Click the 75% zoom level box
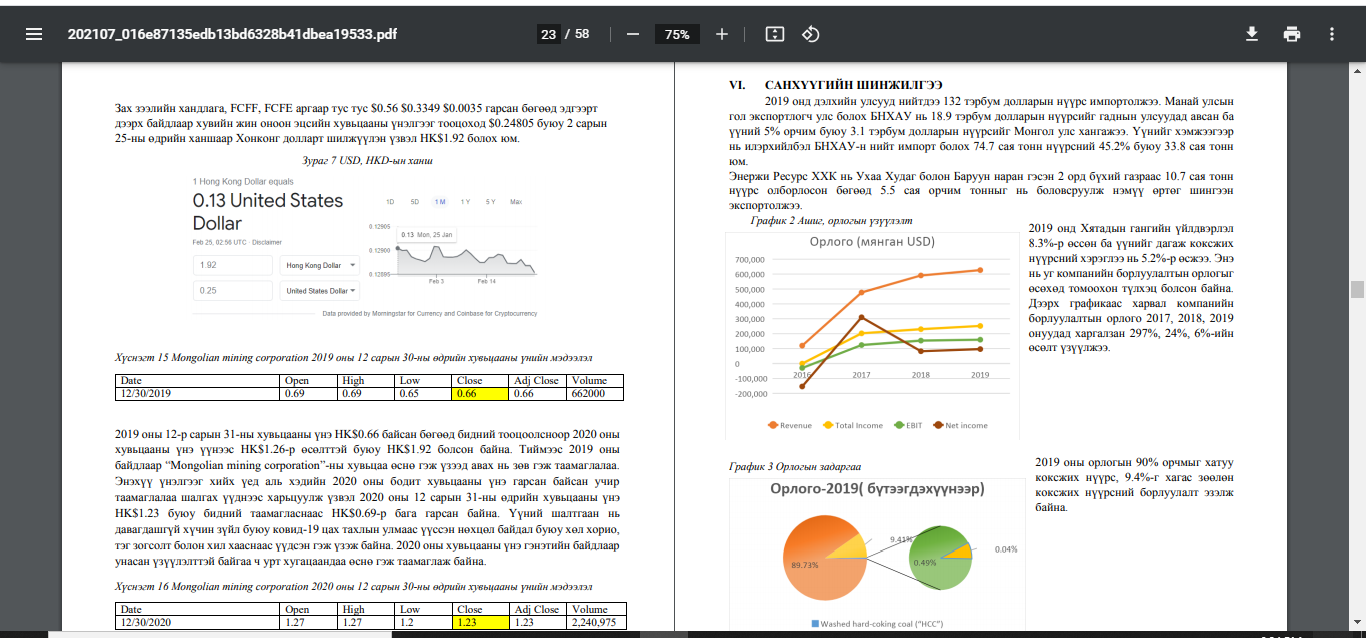Viewport: 1366px width, 638px height. coord(677,34)
